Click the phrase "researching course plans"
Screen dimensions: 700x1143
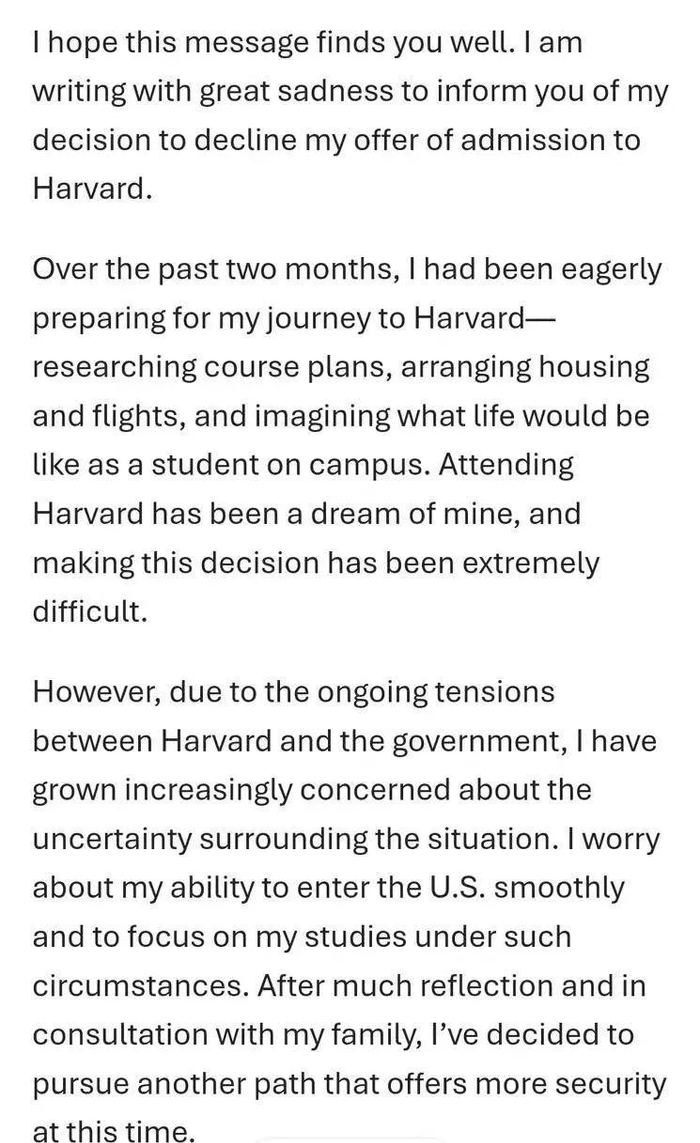click(211, 367)
